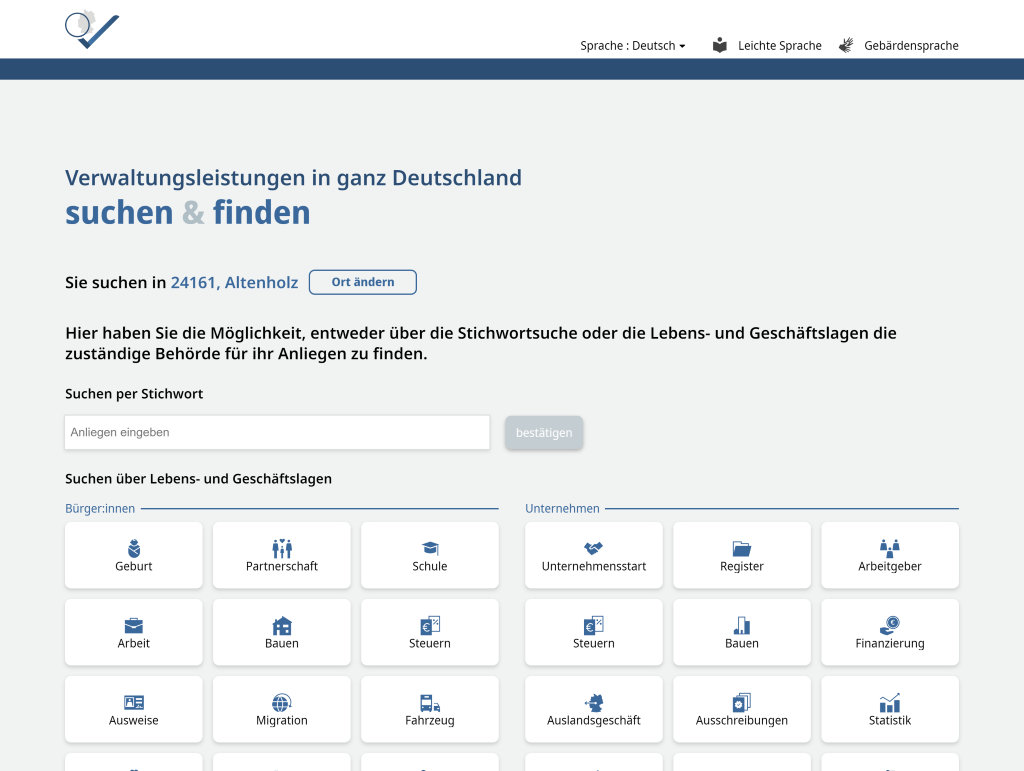This screenshot has width=1024, height=771.
Task: Select the Arbeitgeber people icon
Action: [889, 548]
